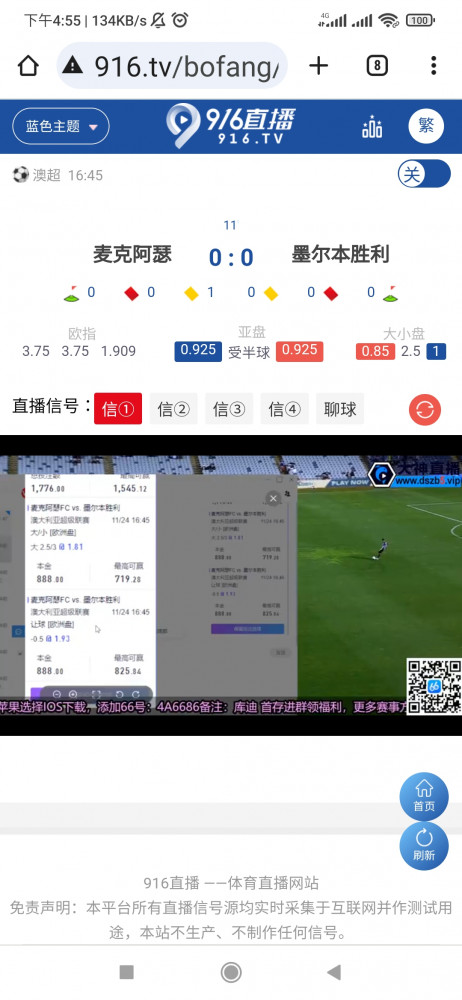Tap the Android back navigation triangle
The image size is (462, 1000).
pos(334,972)
